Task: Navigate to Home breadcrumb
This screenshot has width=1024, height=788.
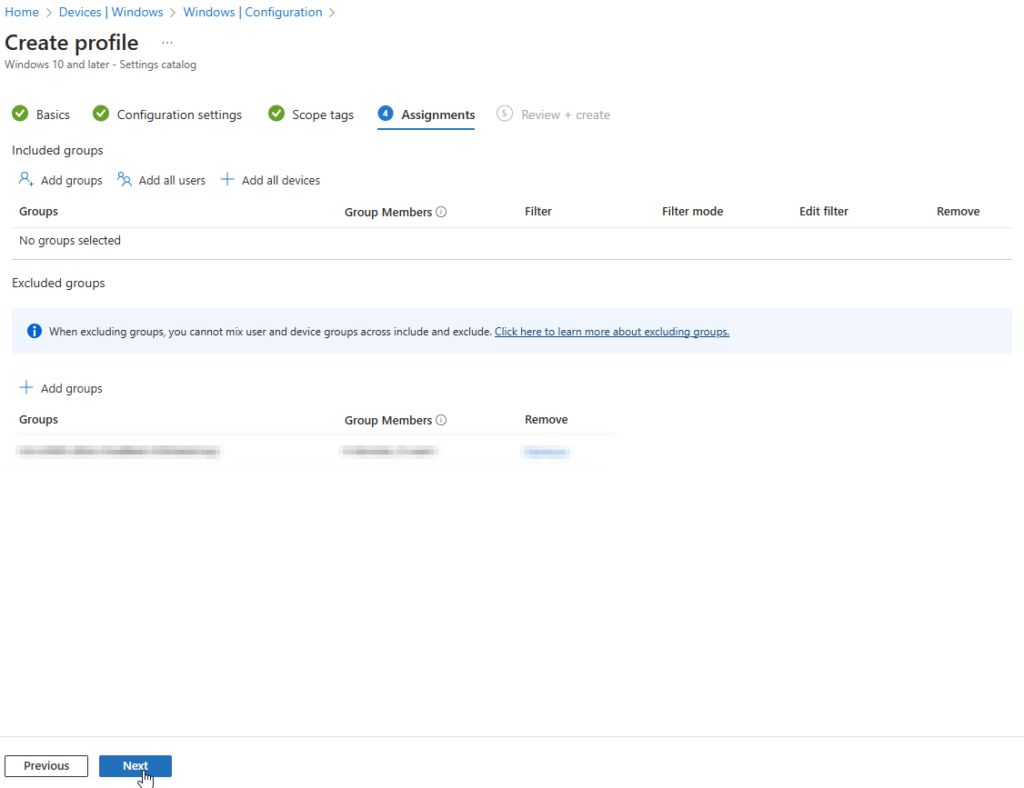Action: coord(21,12)
